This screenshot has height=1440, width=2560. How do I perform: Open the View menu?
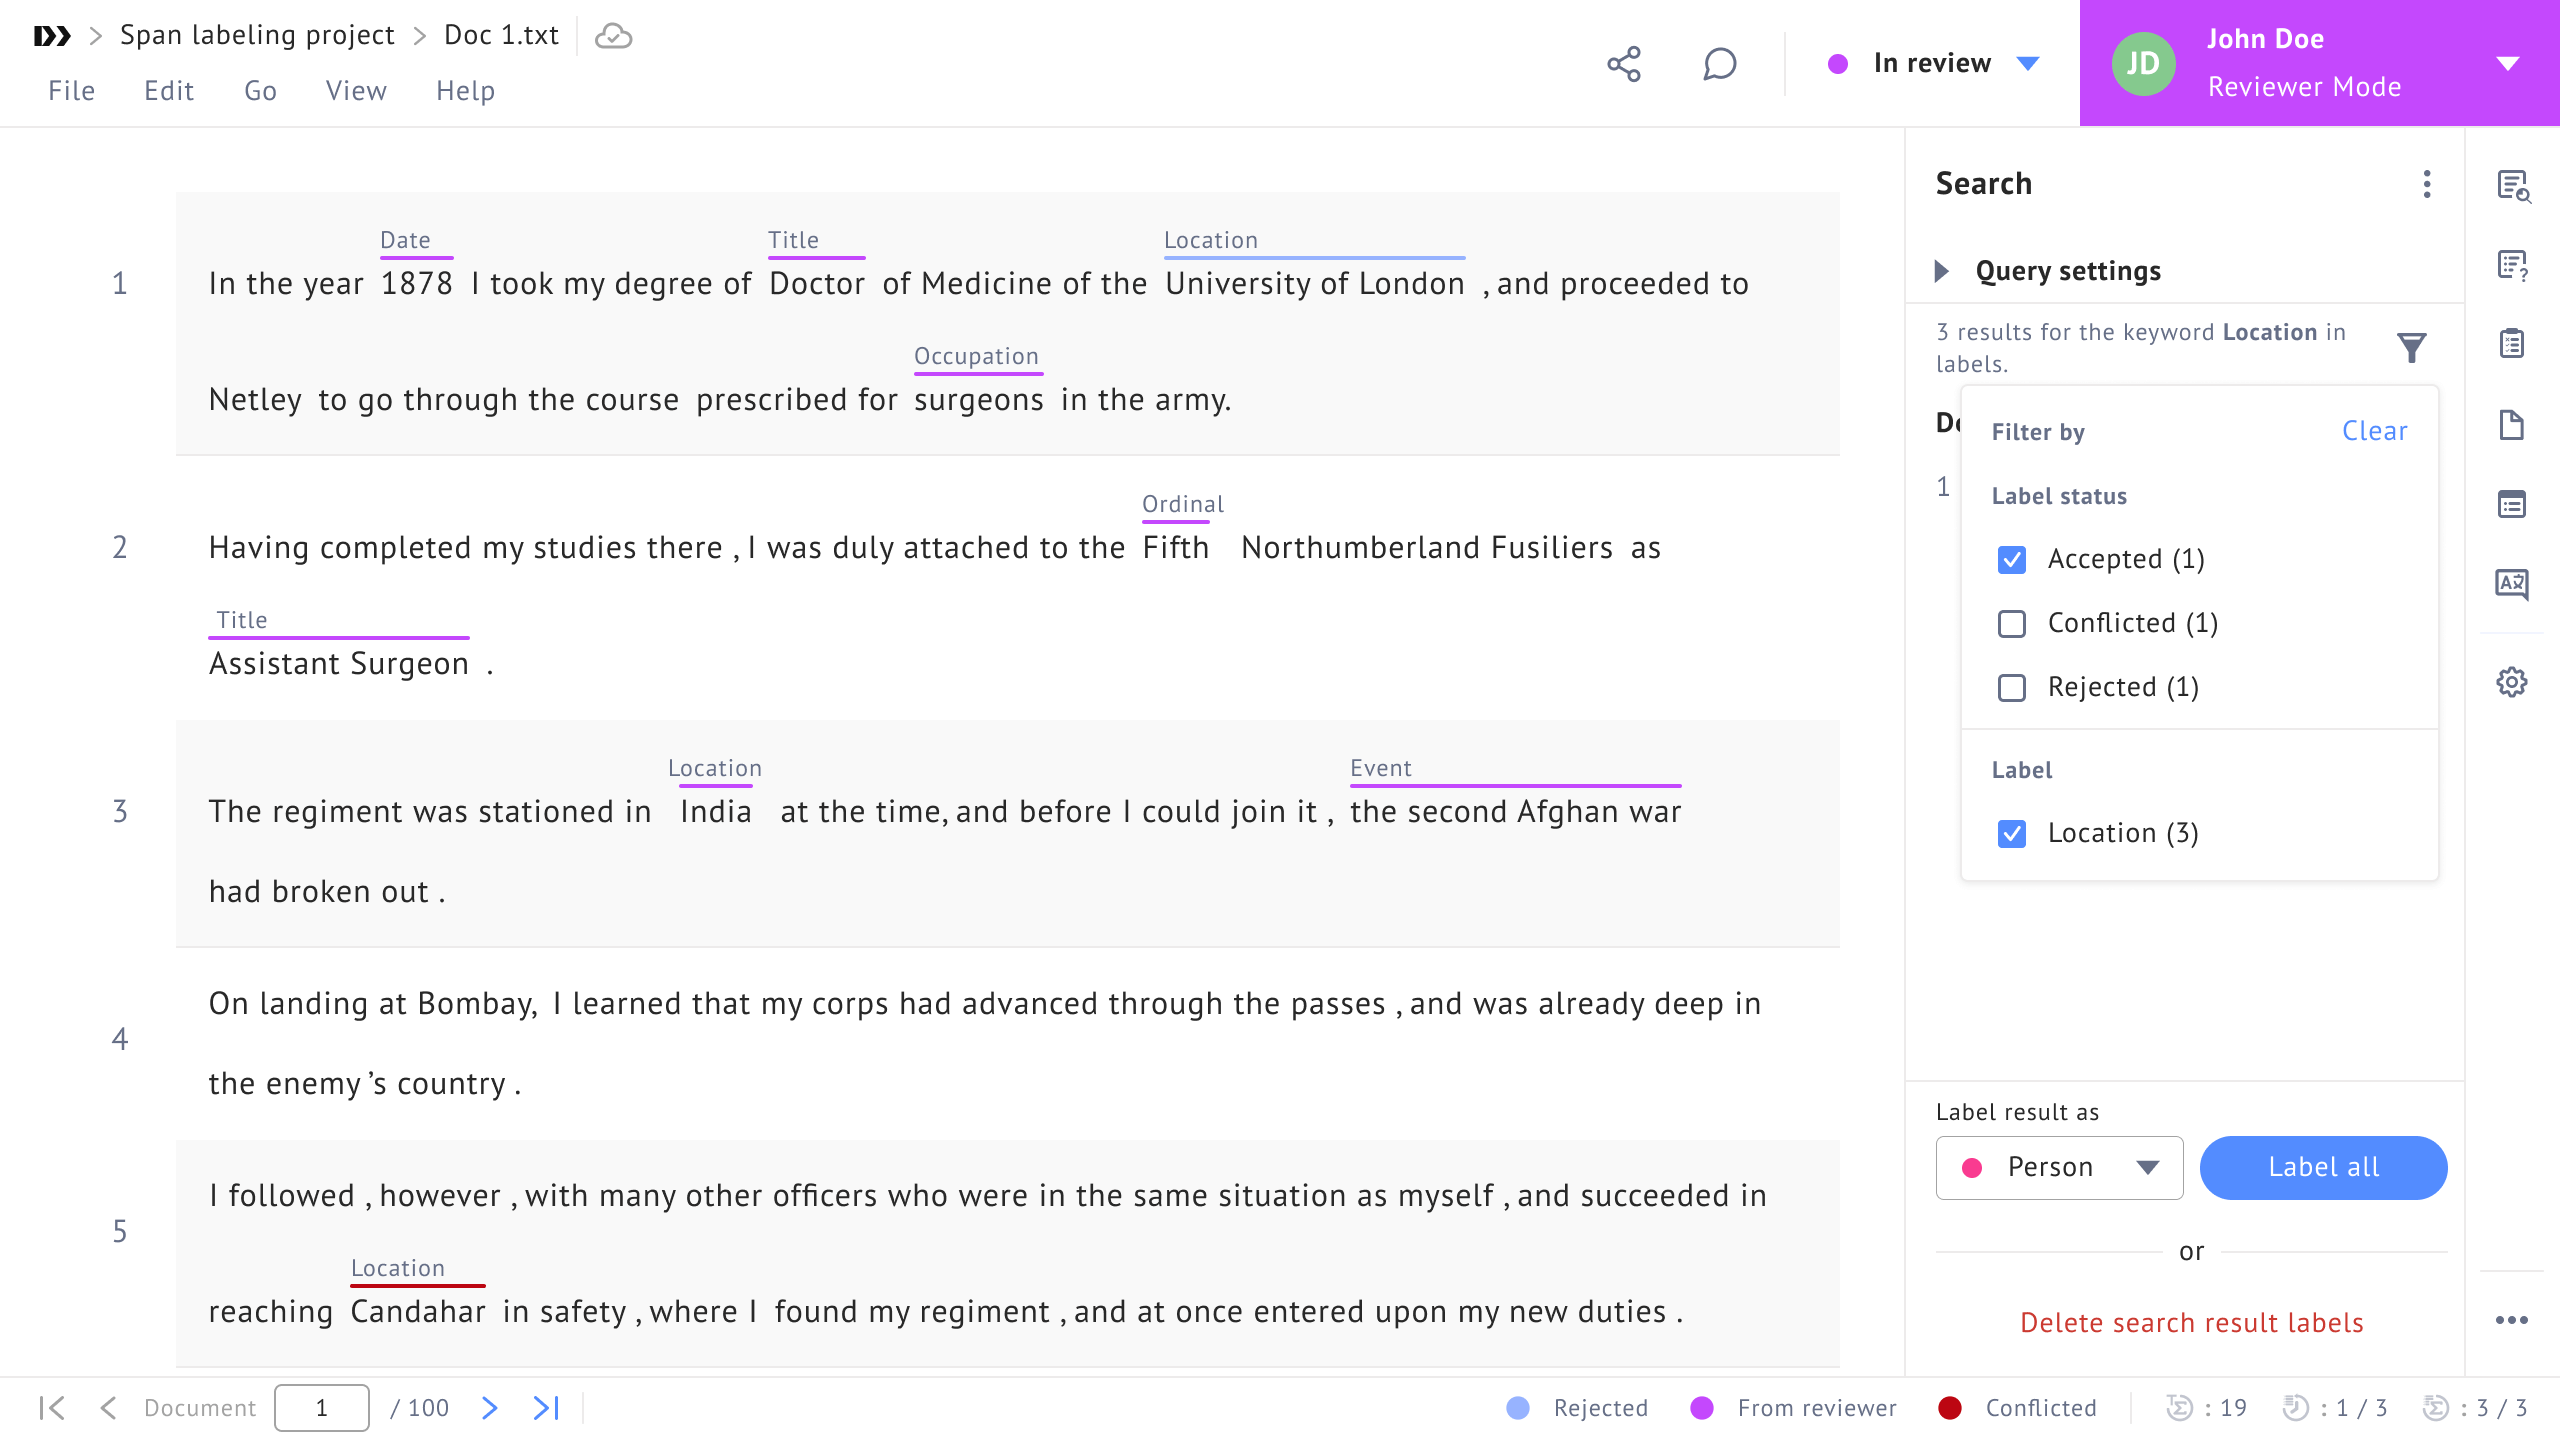click(x=356, y=91)
